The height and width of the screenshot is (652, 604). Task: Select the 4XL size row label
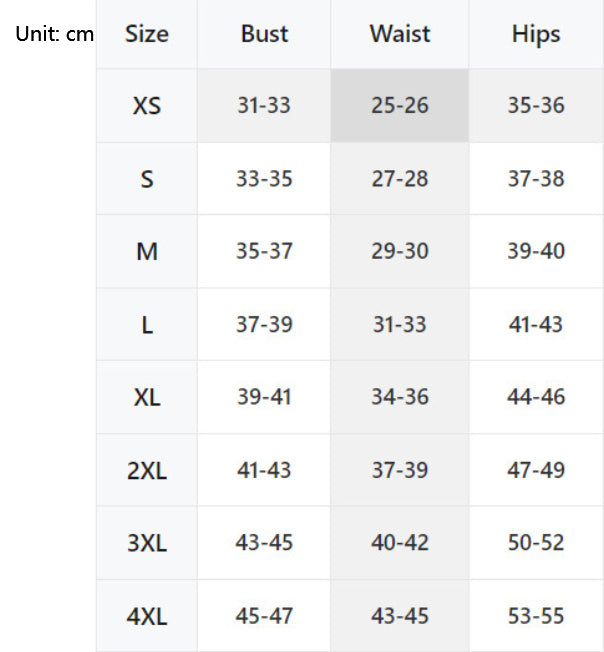point(146,616)
